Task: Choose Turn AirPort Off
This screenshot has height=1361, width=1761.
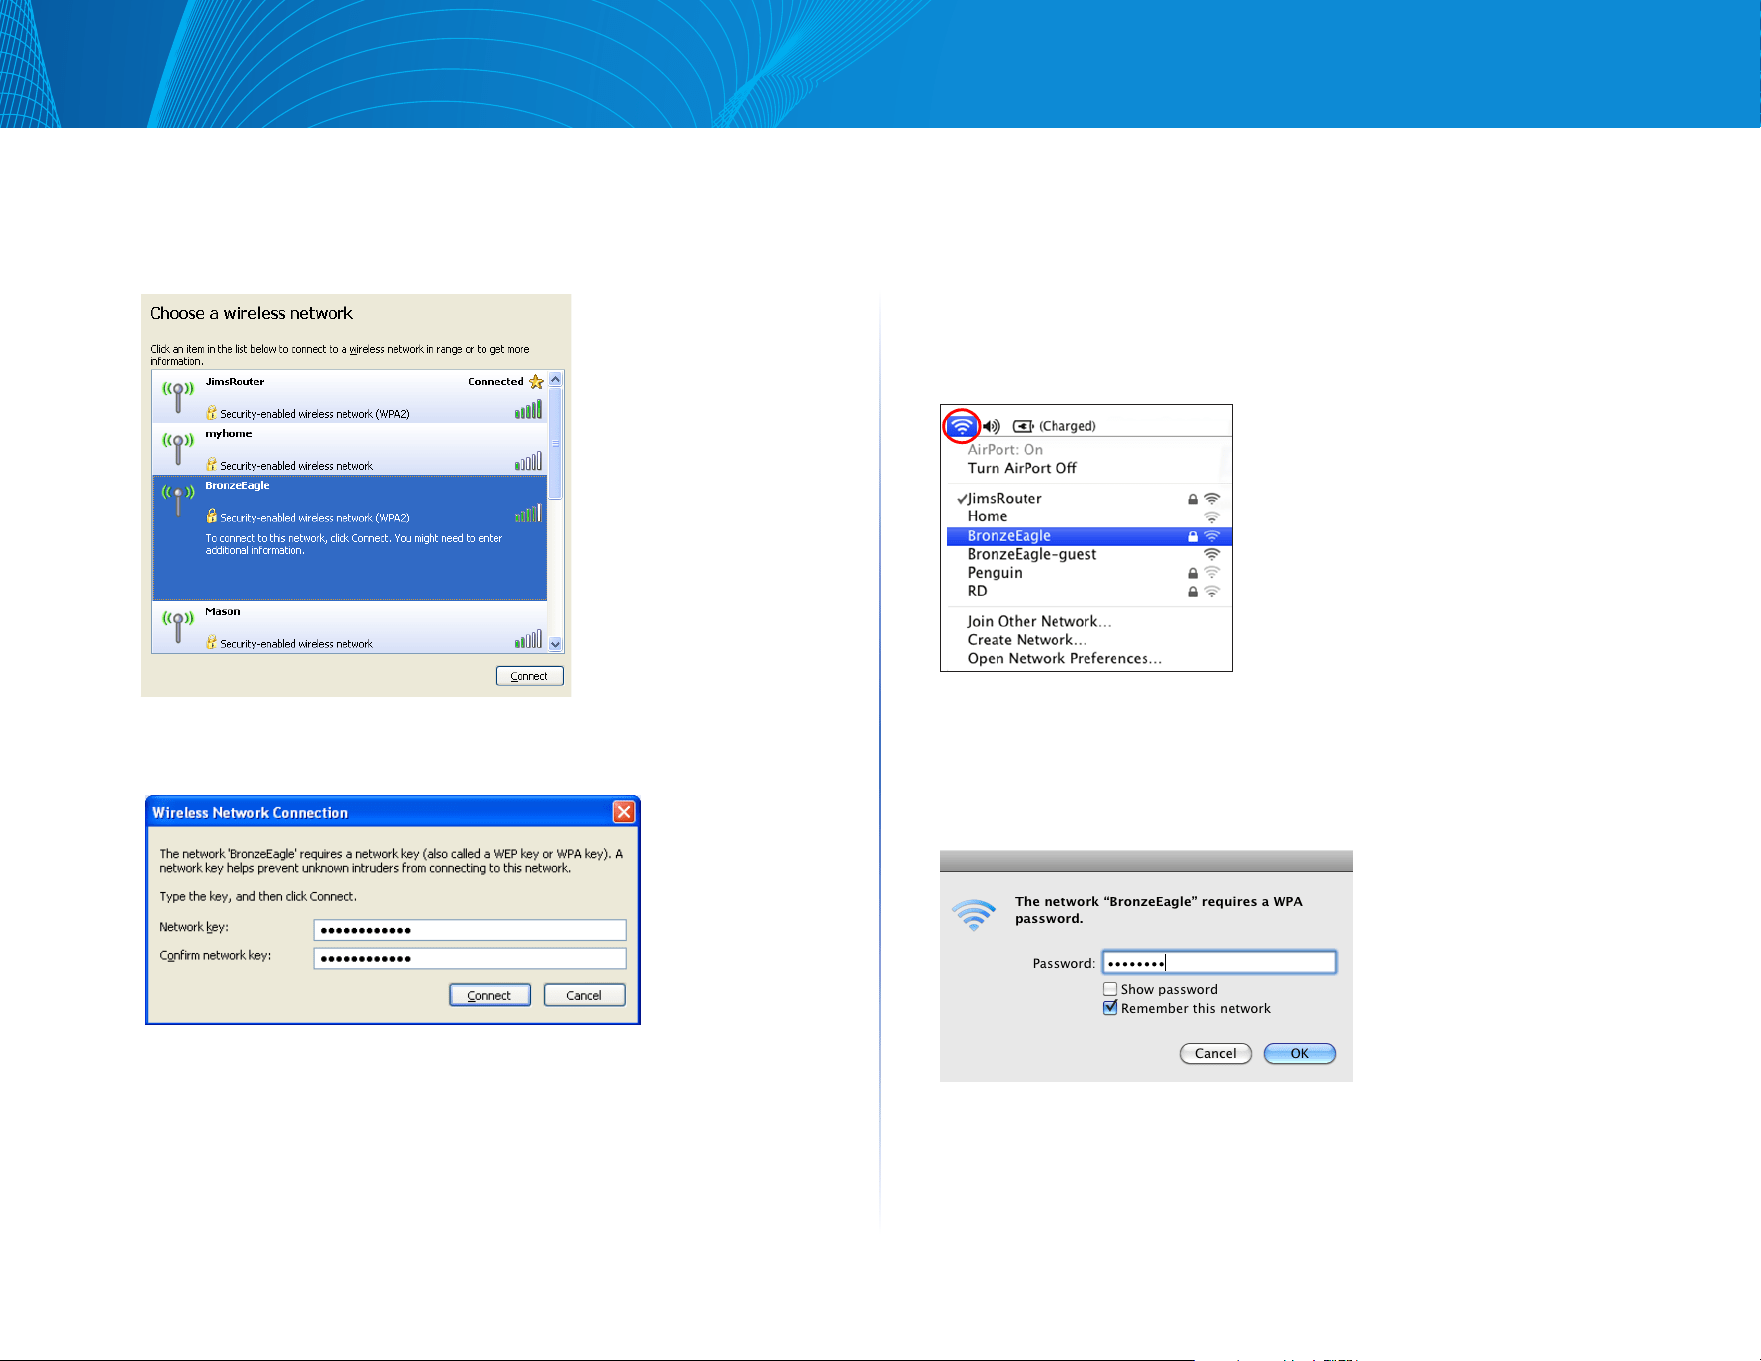Action: click(x=1022, y=468)
